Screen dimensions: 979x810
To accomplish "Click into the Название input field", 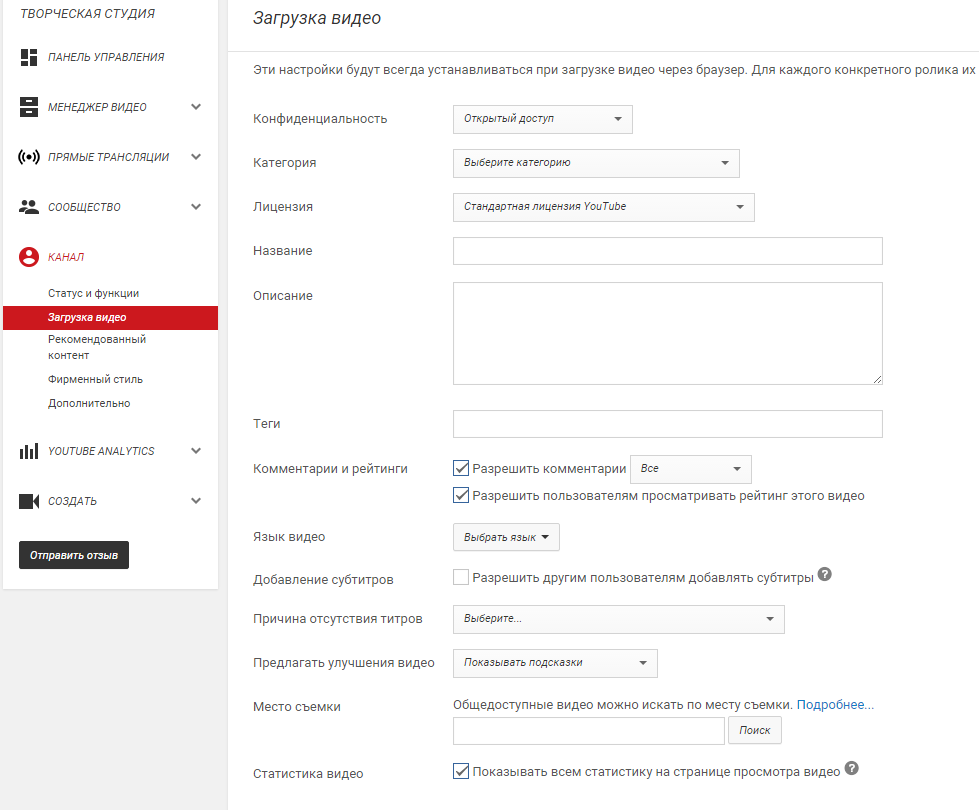I will pos(667,250).
